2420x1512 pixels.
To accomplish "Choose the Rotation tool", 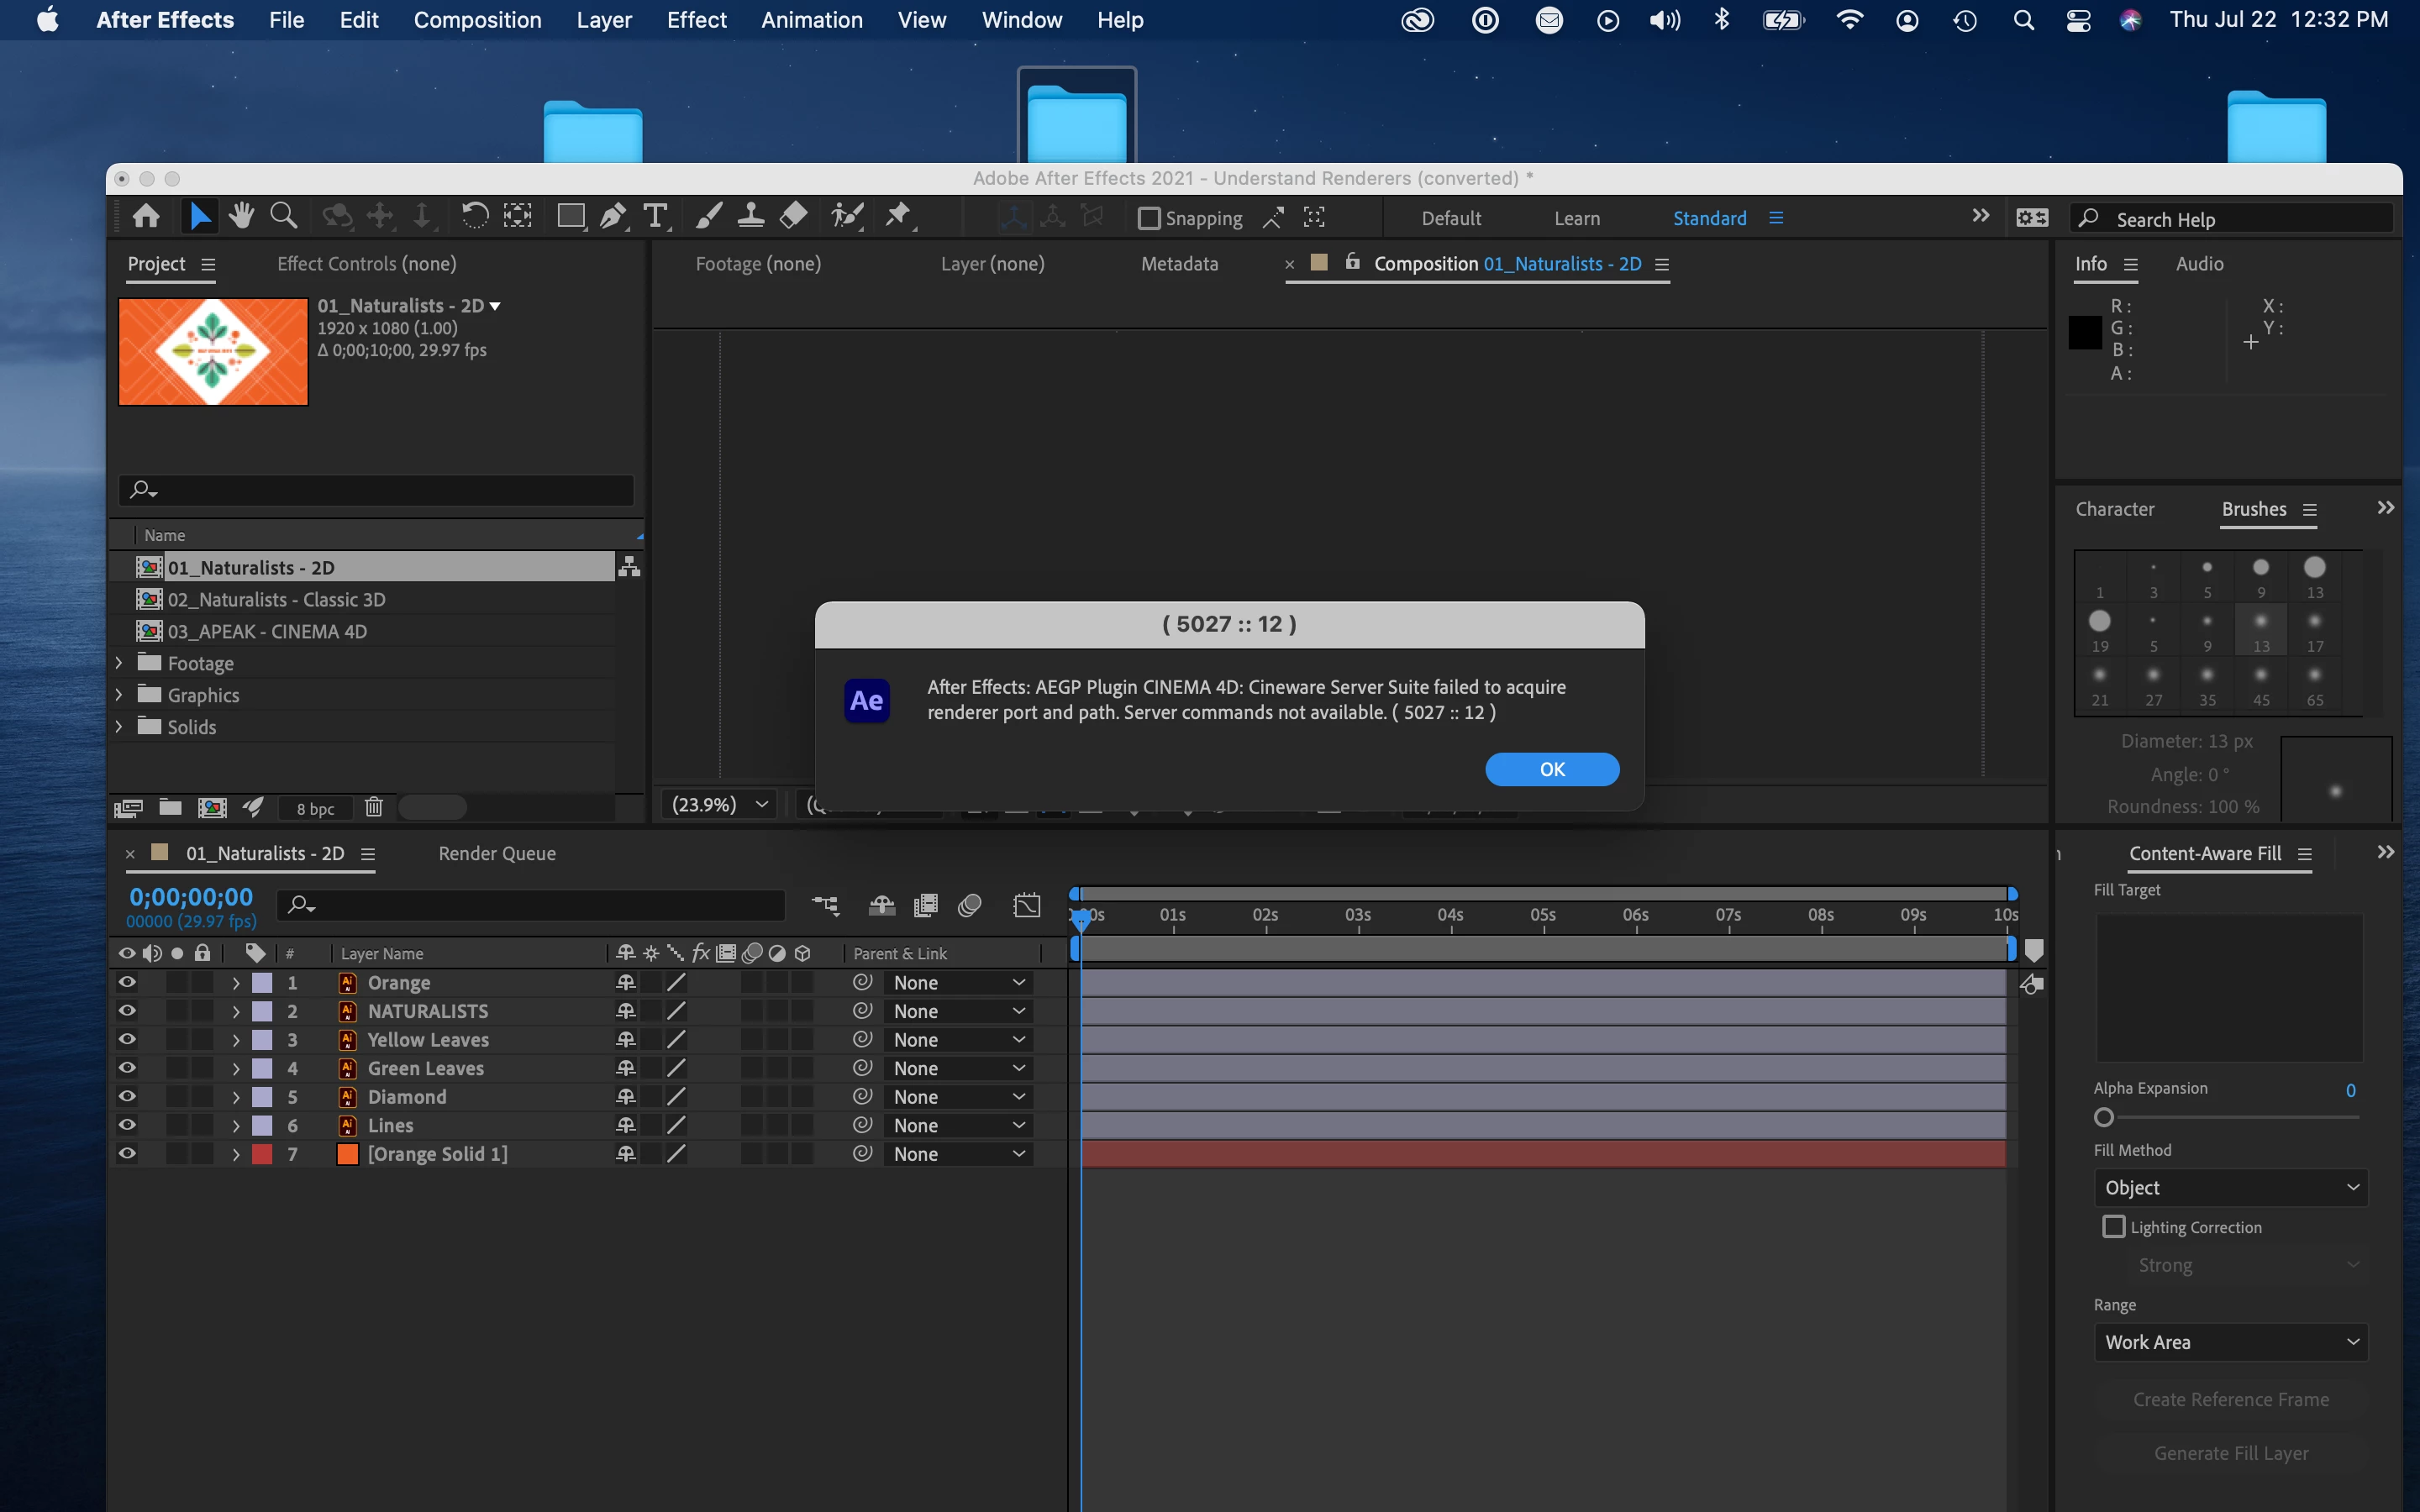I will [474, 216].
